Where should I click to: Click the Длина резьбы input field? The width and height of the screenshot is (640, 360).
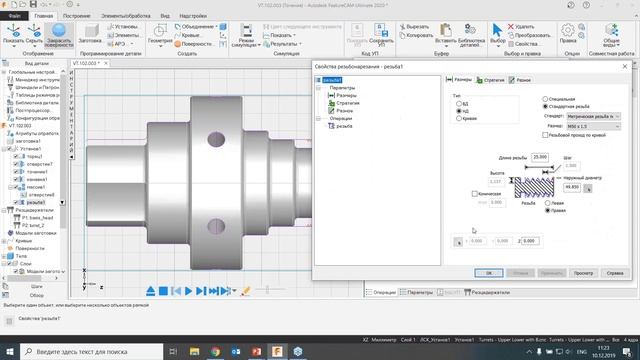[540, 157]
